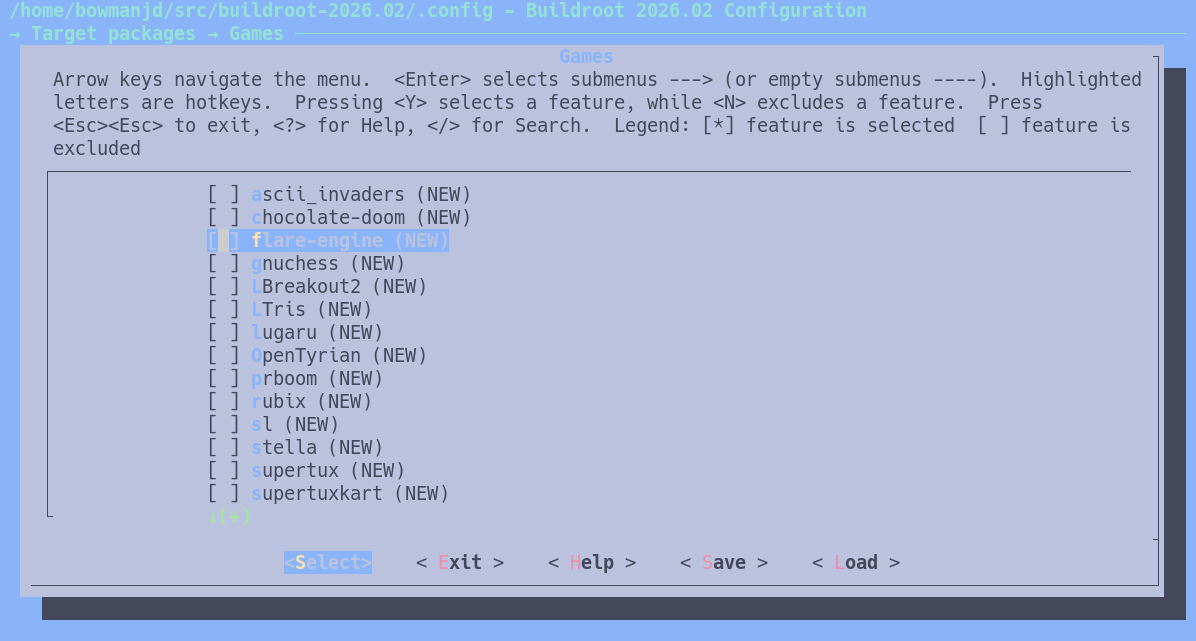This screenshot has width=1196, height=641.
Task: Check the gnuchess package box
Action: point(224,264)
